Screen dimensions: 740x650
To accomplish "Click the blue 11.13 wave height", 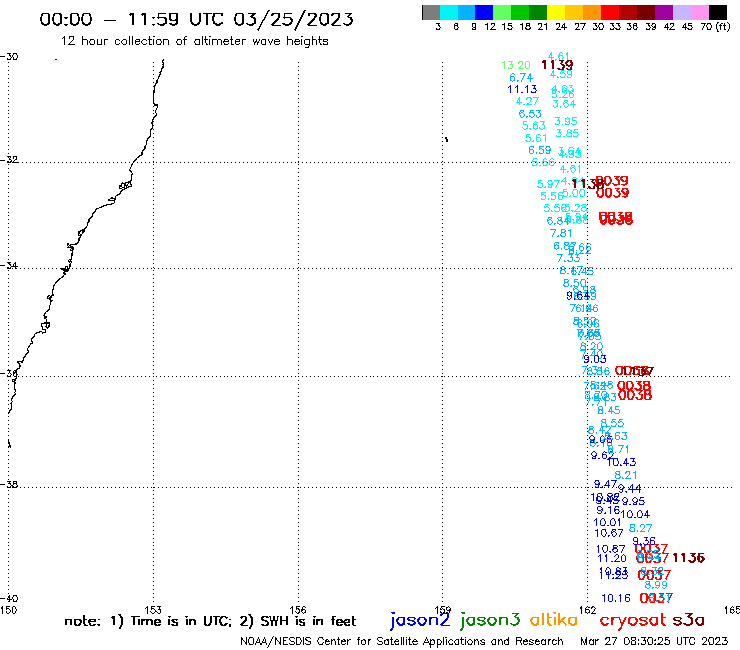I will click(x=522, y=89).
